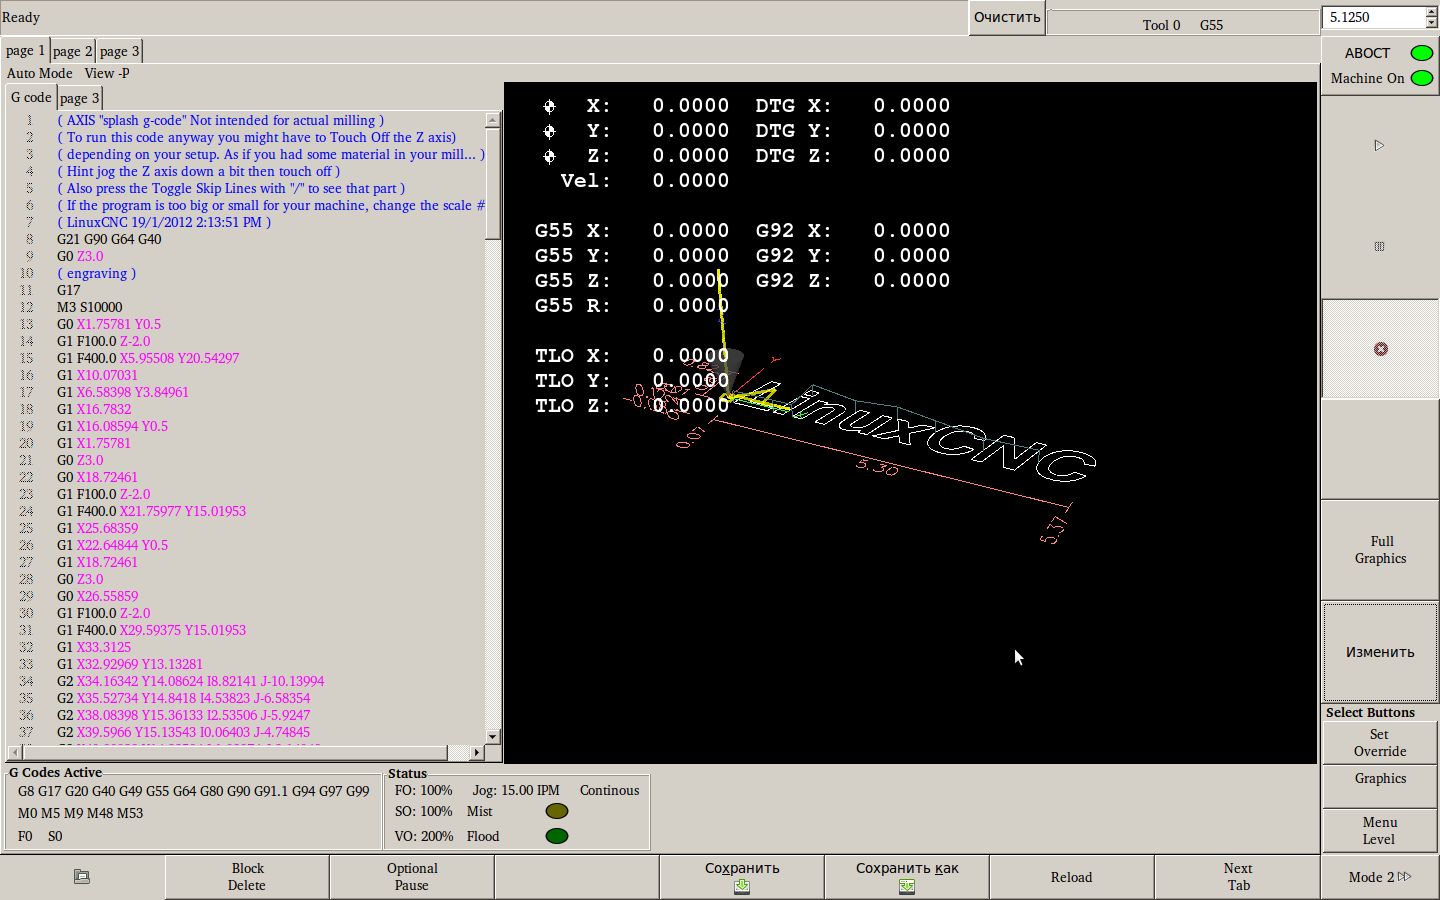The height and width of the screenshot is (900, 1440).
Task: Increase the 5.1250 spinbox value
Action: 1431,12
